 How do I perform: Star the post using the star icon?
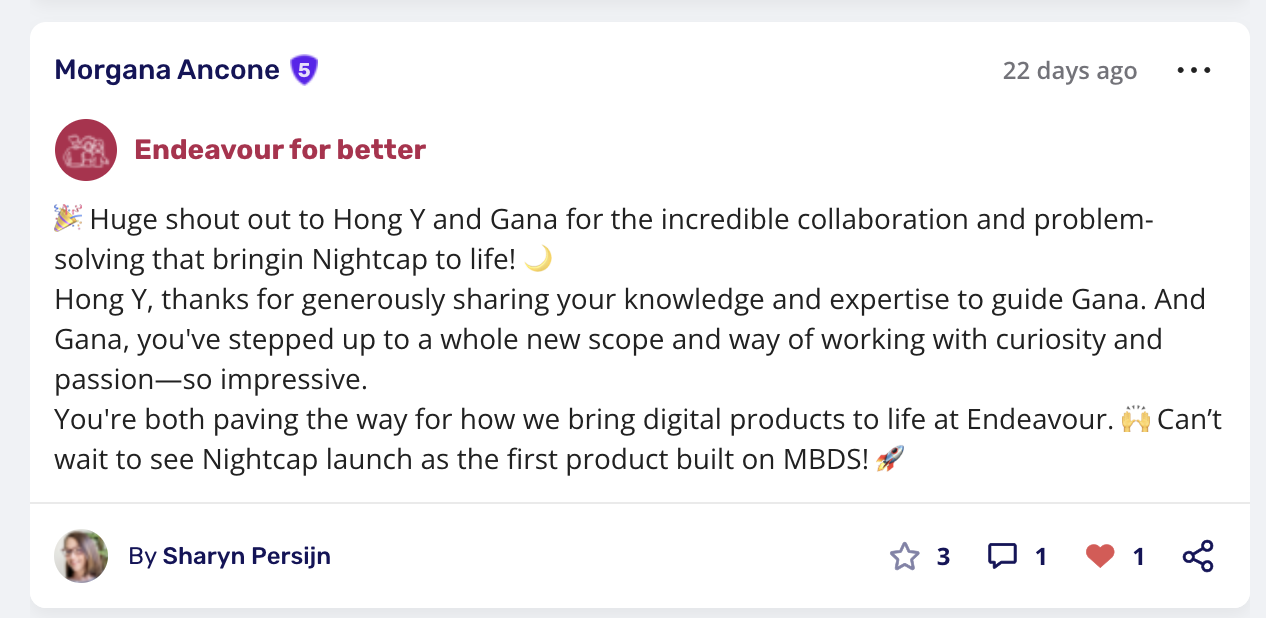(x=904, y=556)
